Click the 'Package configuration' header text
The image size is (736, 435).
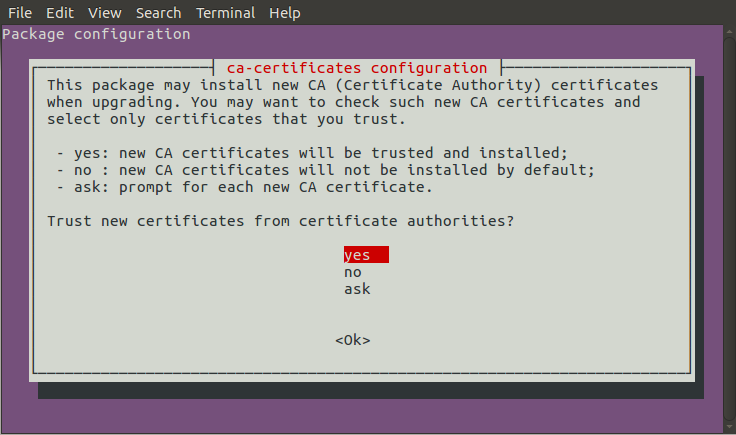(96, 34)
